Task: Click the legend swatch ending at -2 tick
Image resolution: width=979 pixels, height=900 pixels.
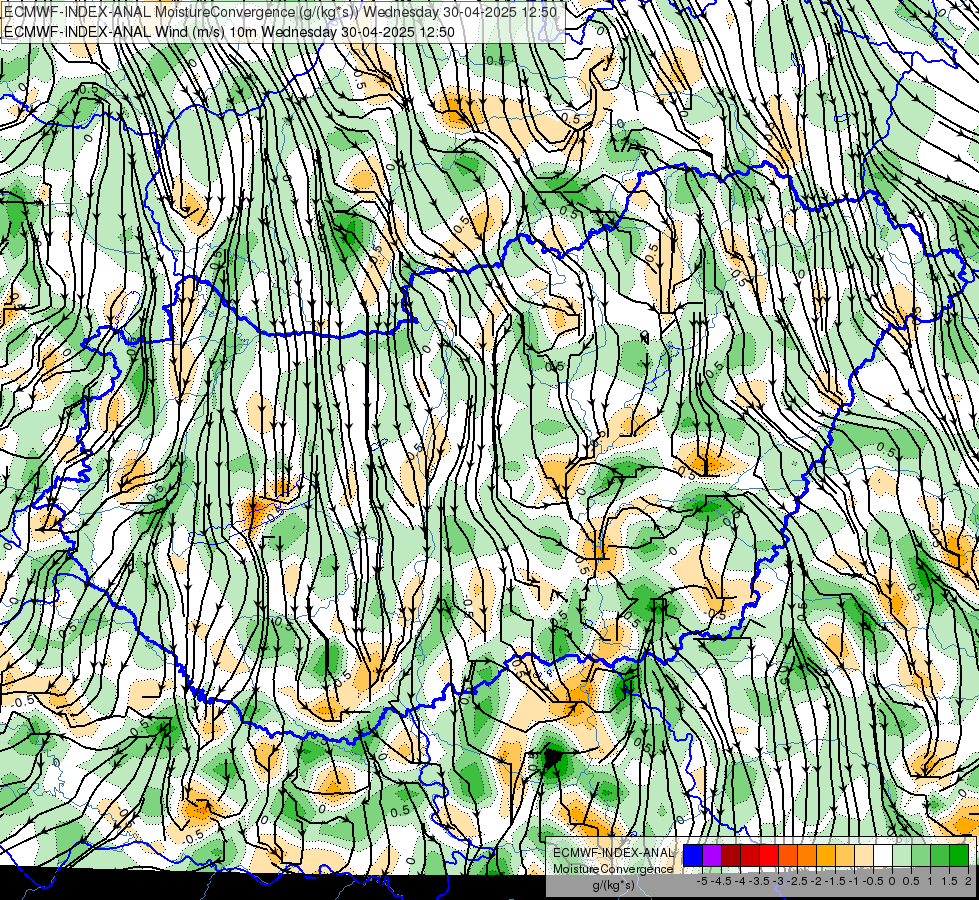Action: click(807, 855)
